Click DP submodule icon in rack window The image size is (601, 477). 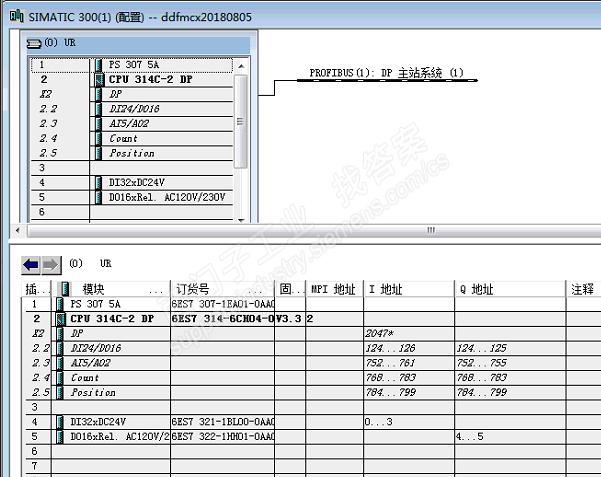[x=99, y=94]
